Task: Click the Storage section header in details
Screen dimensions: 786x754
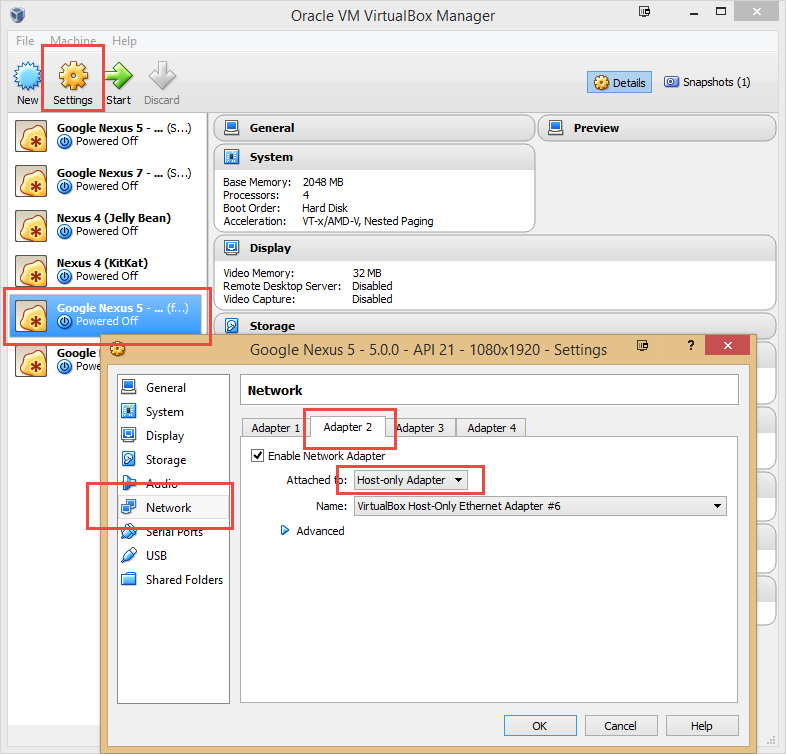Action: point(494,326)
